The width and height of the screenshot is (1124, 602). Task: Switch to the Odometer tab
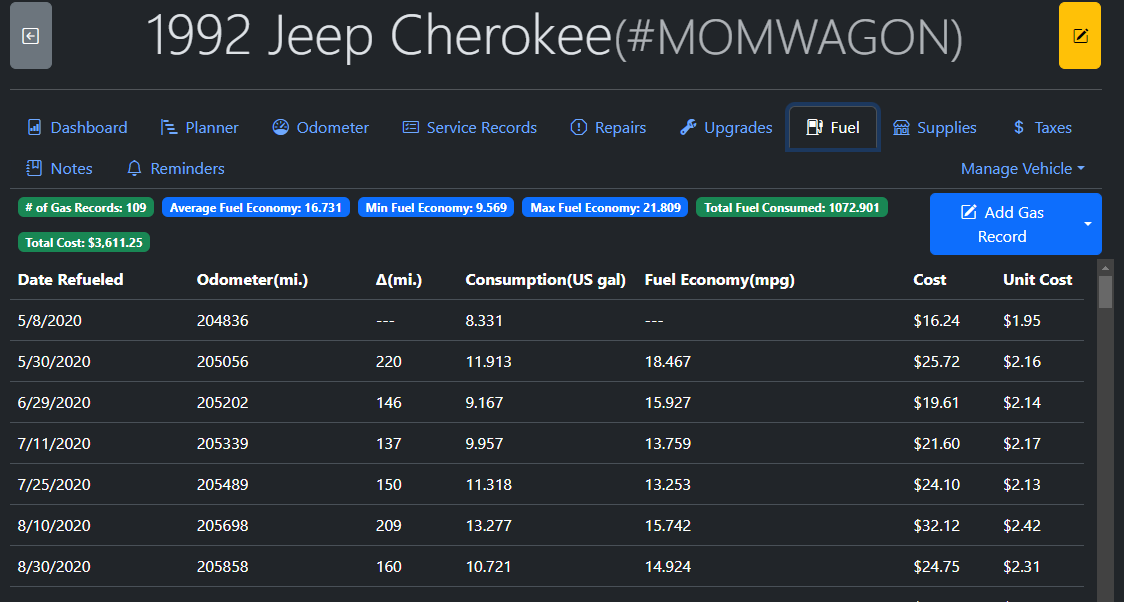click(320, 128)
